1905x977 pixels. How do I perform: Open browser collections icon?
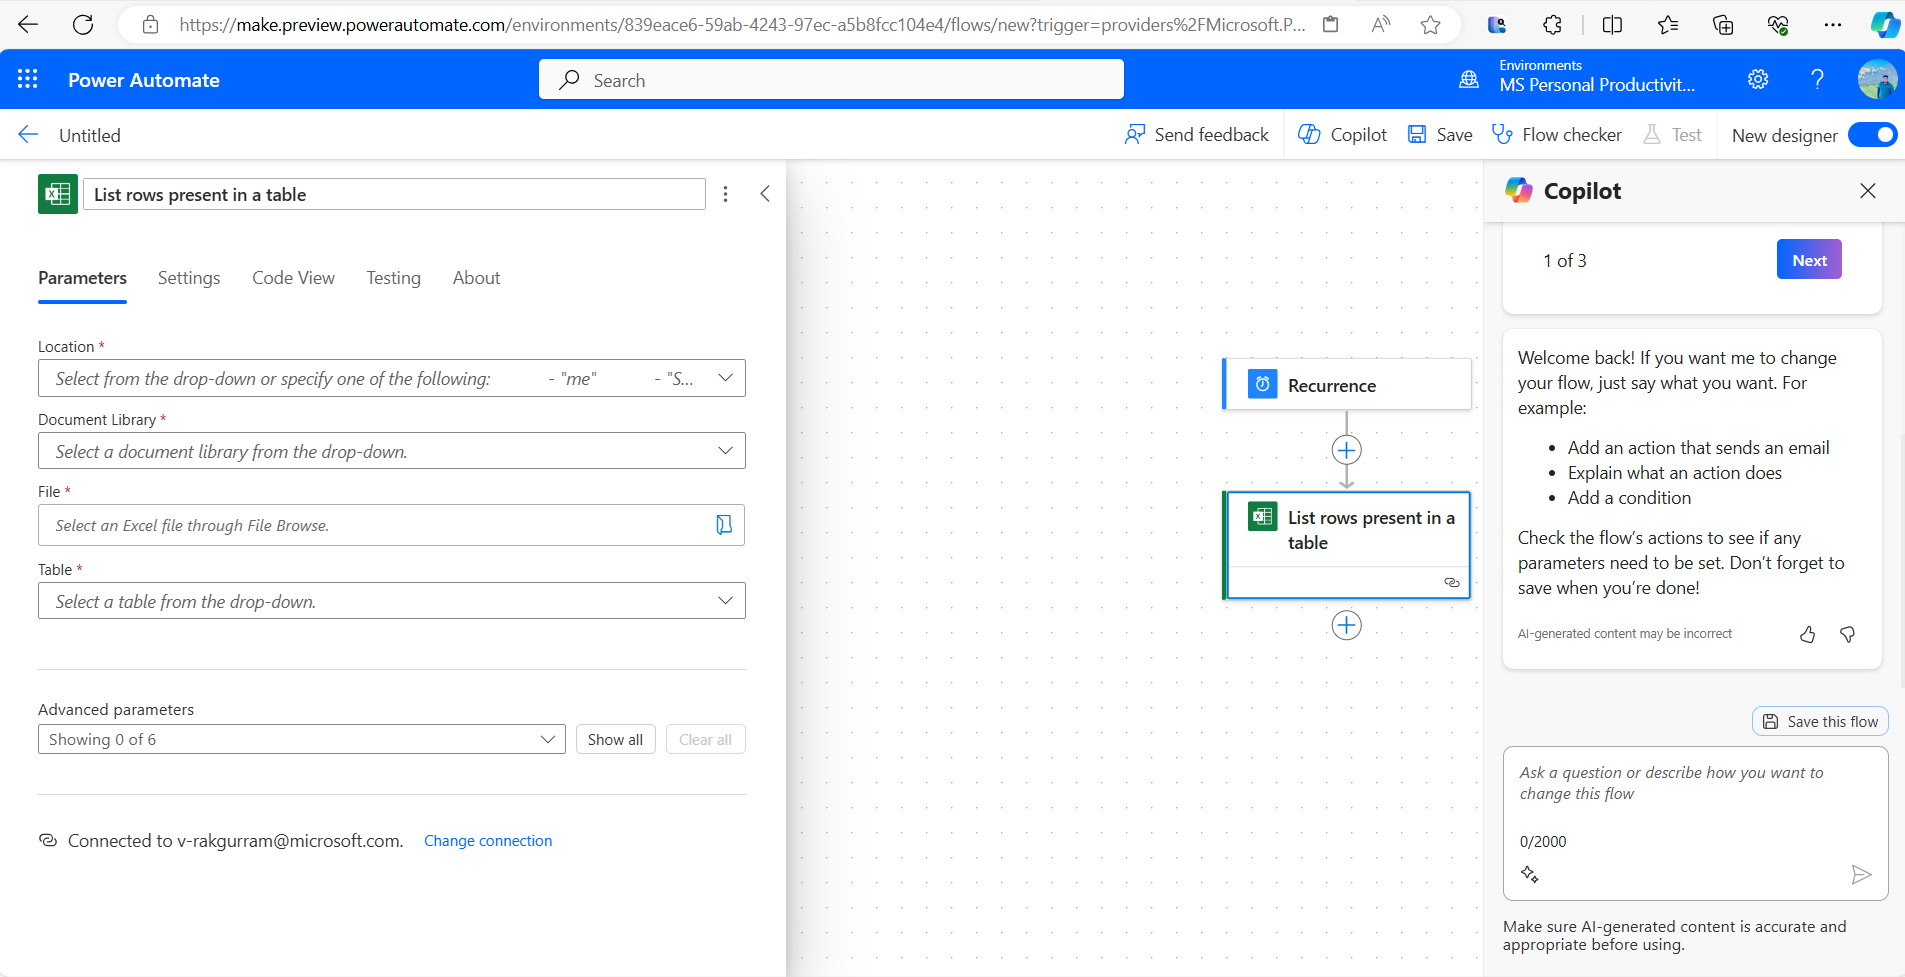click(1723, 25)
